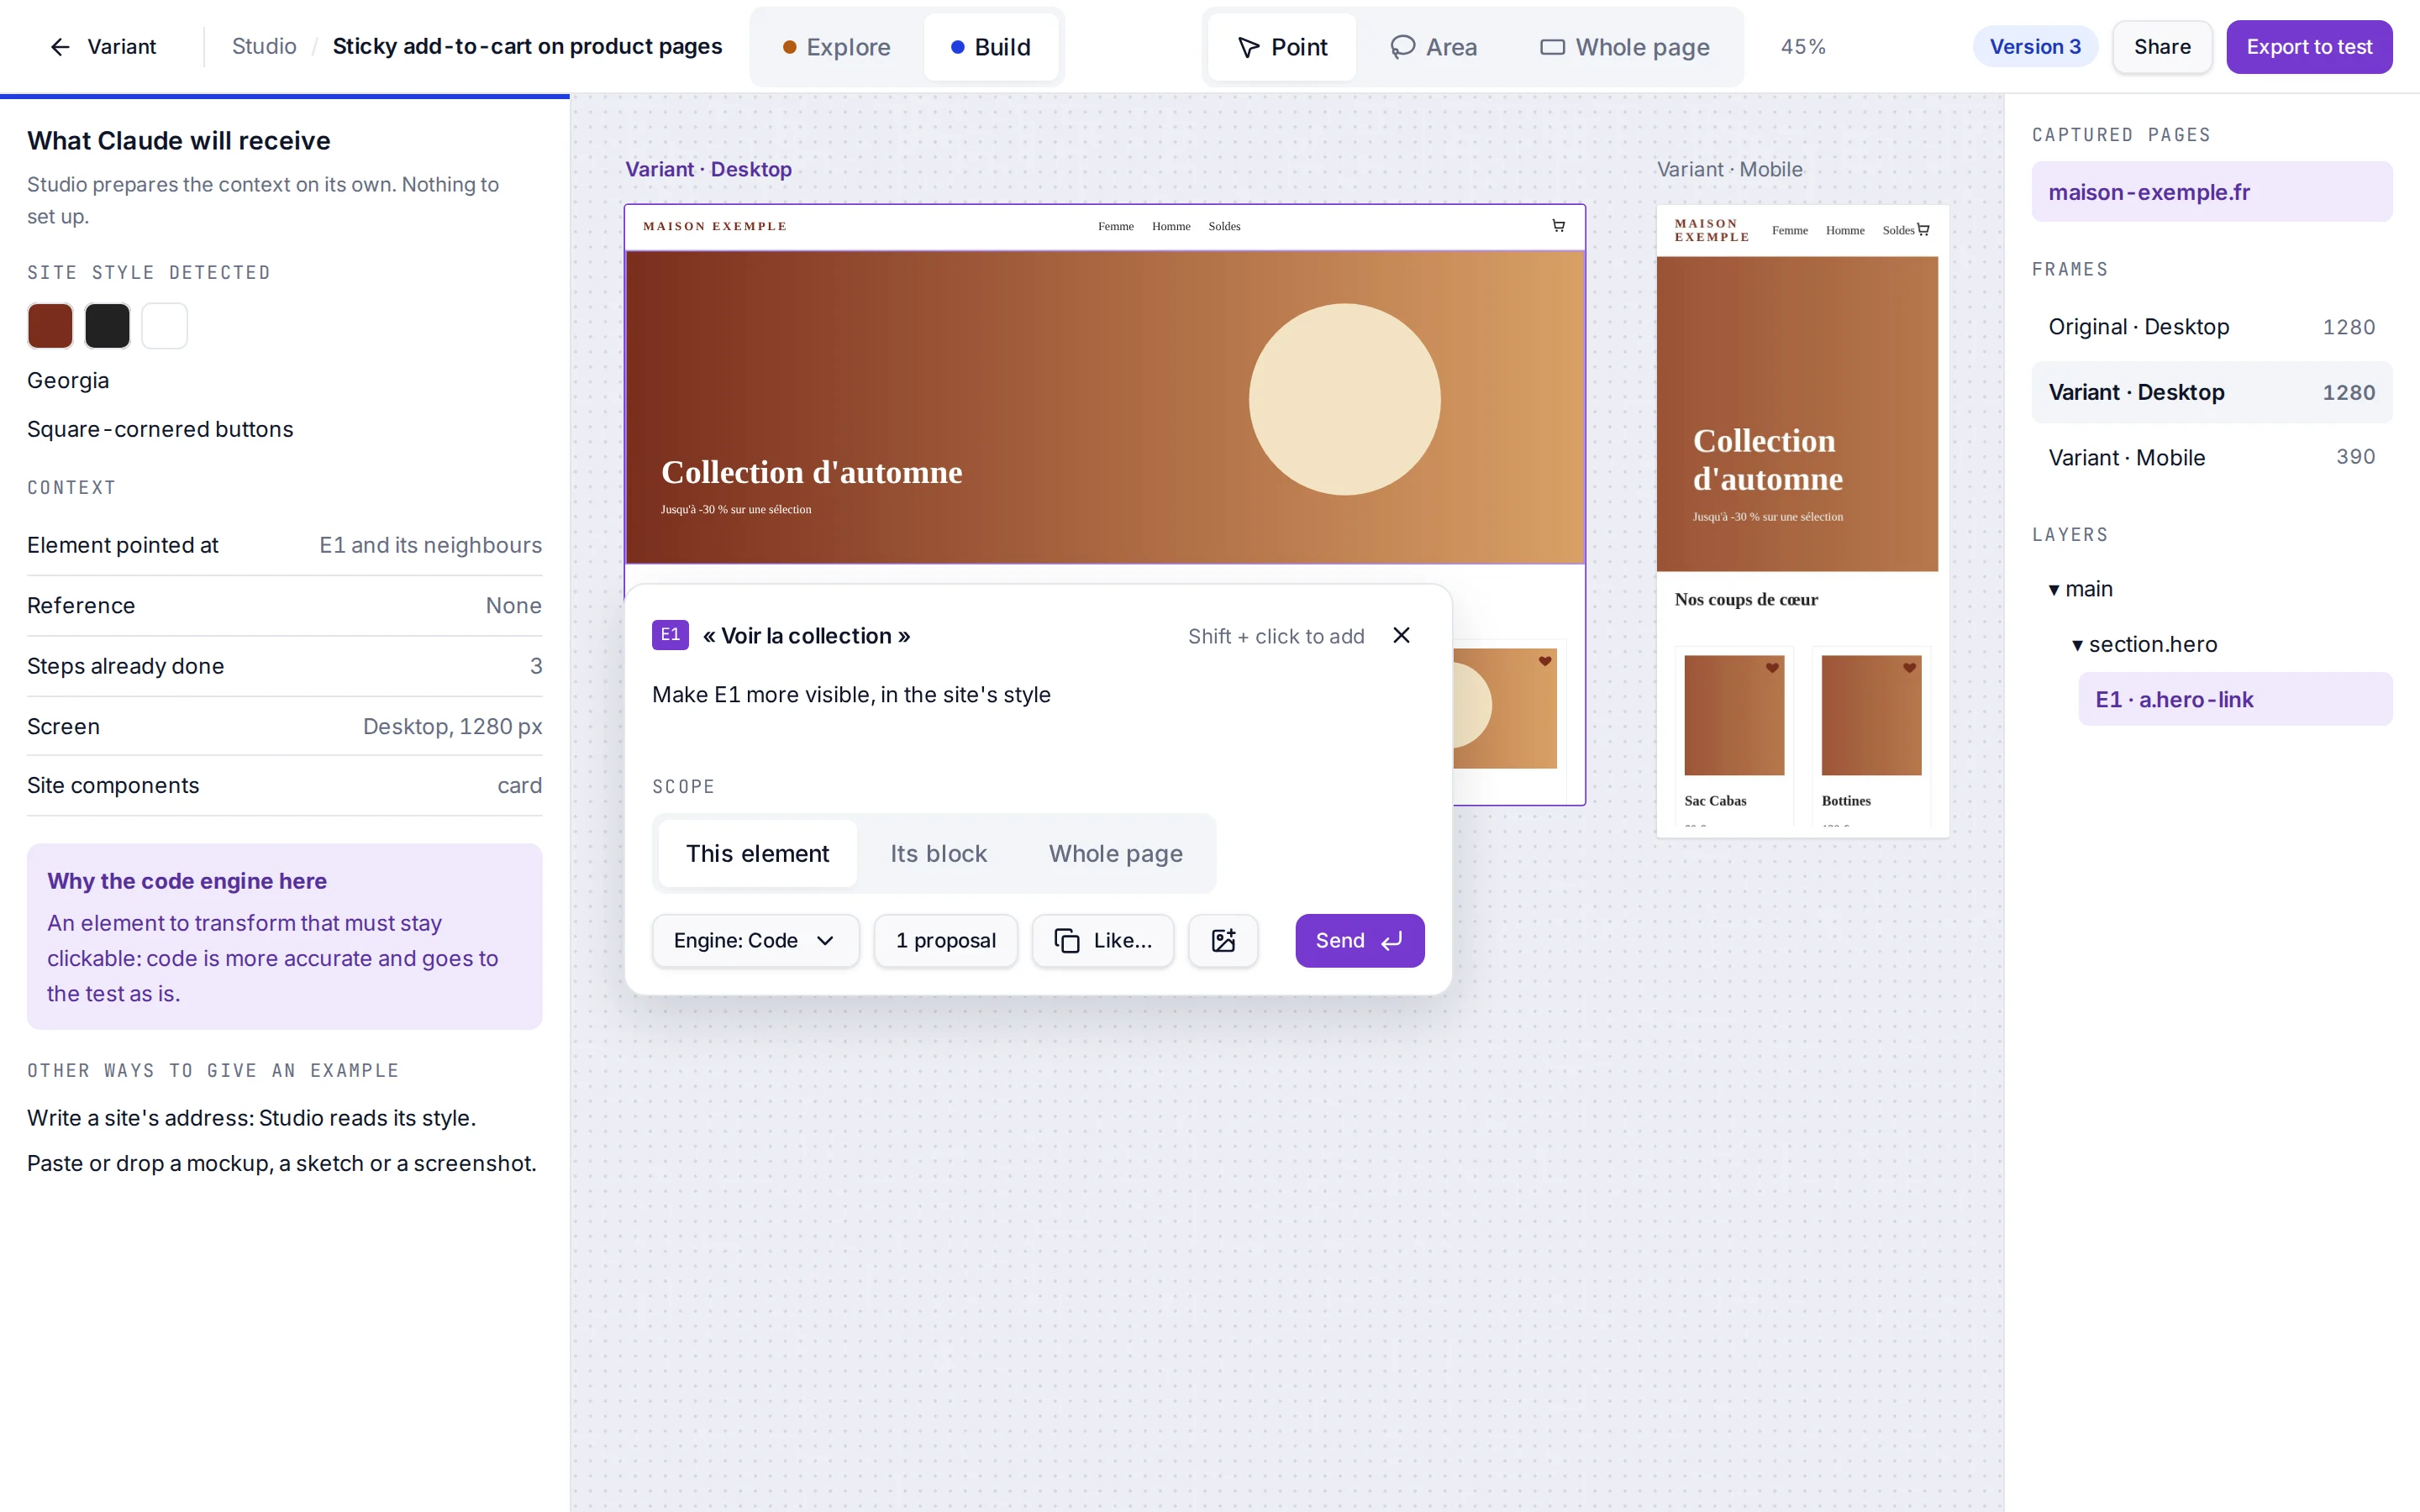Click the dark red color swatch
The width and height of the screenshot is (2420, 1512).
[x=50, y=326]
